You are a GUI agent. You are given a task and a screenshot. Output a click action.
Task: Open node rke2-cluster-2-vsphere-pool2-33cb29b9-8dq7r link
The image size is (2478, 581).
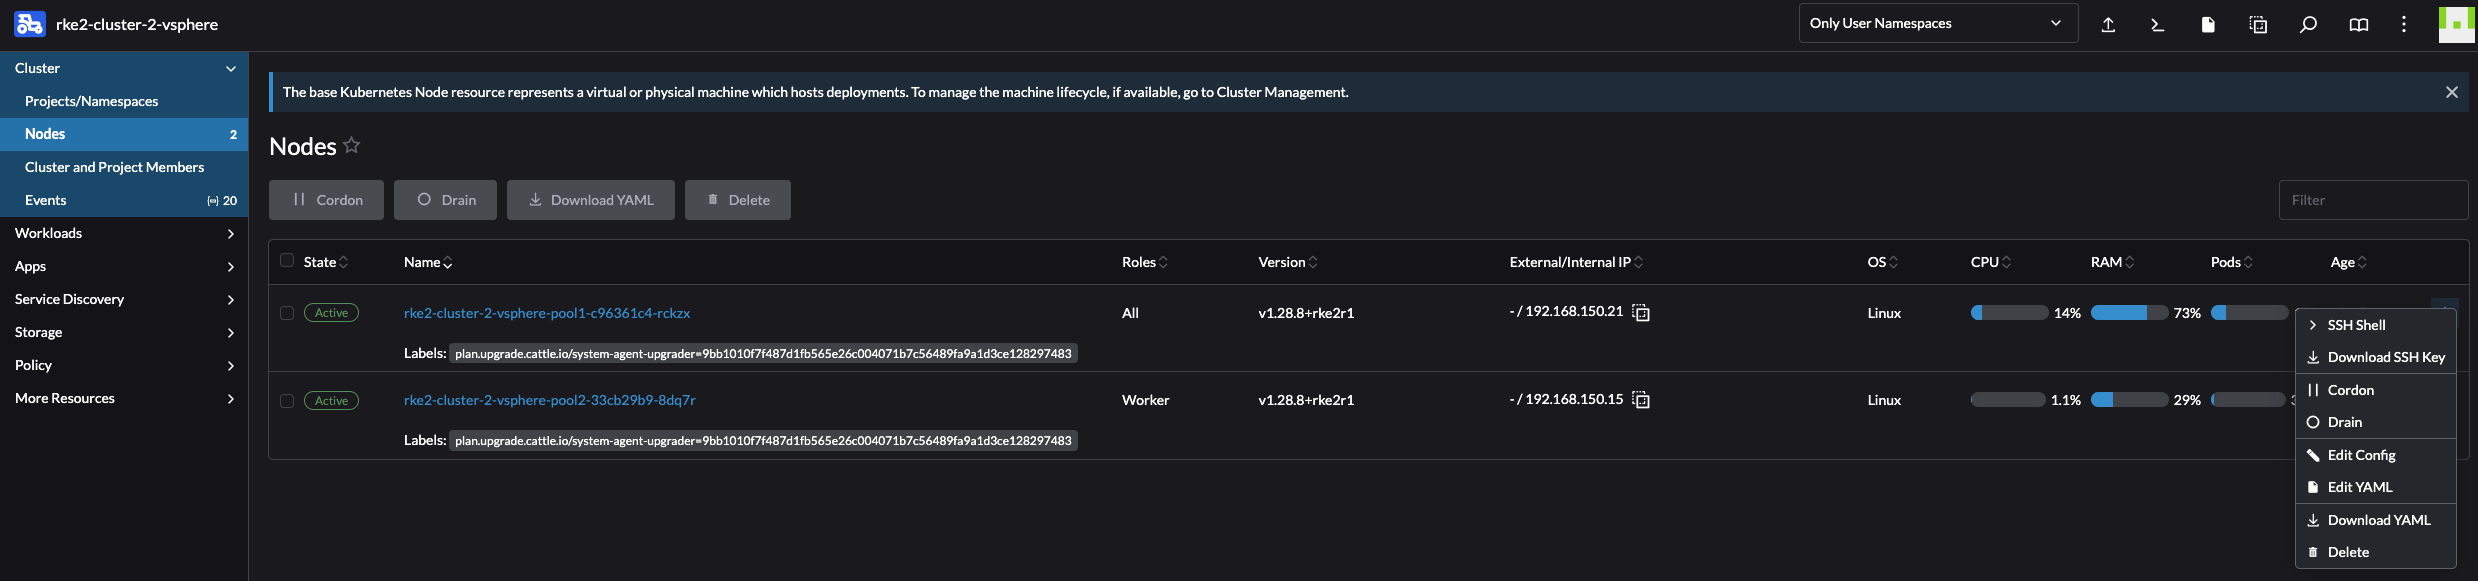point(550,400)
